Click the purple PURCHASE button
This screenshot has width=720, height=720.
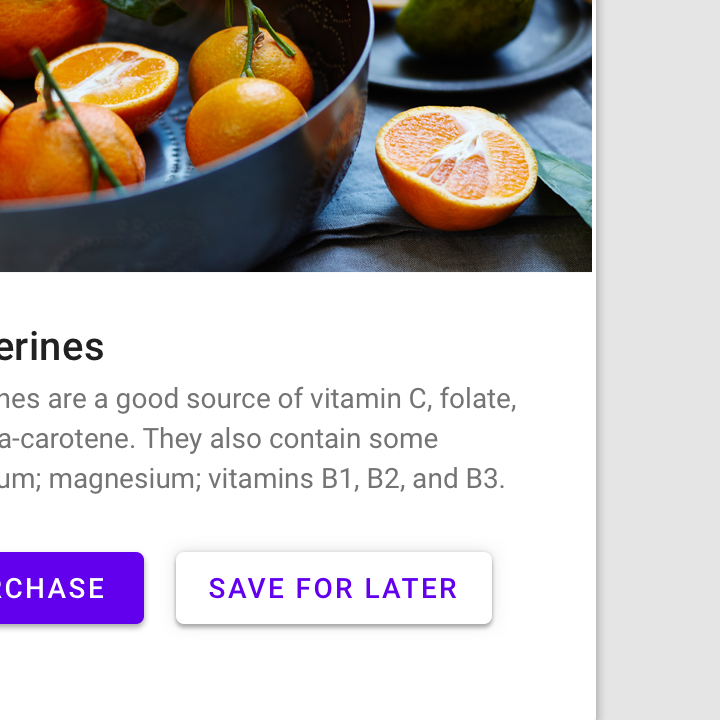(x=71, y=588)
